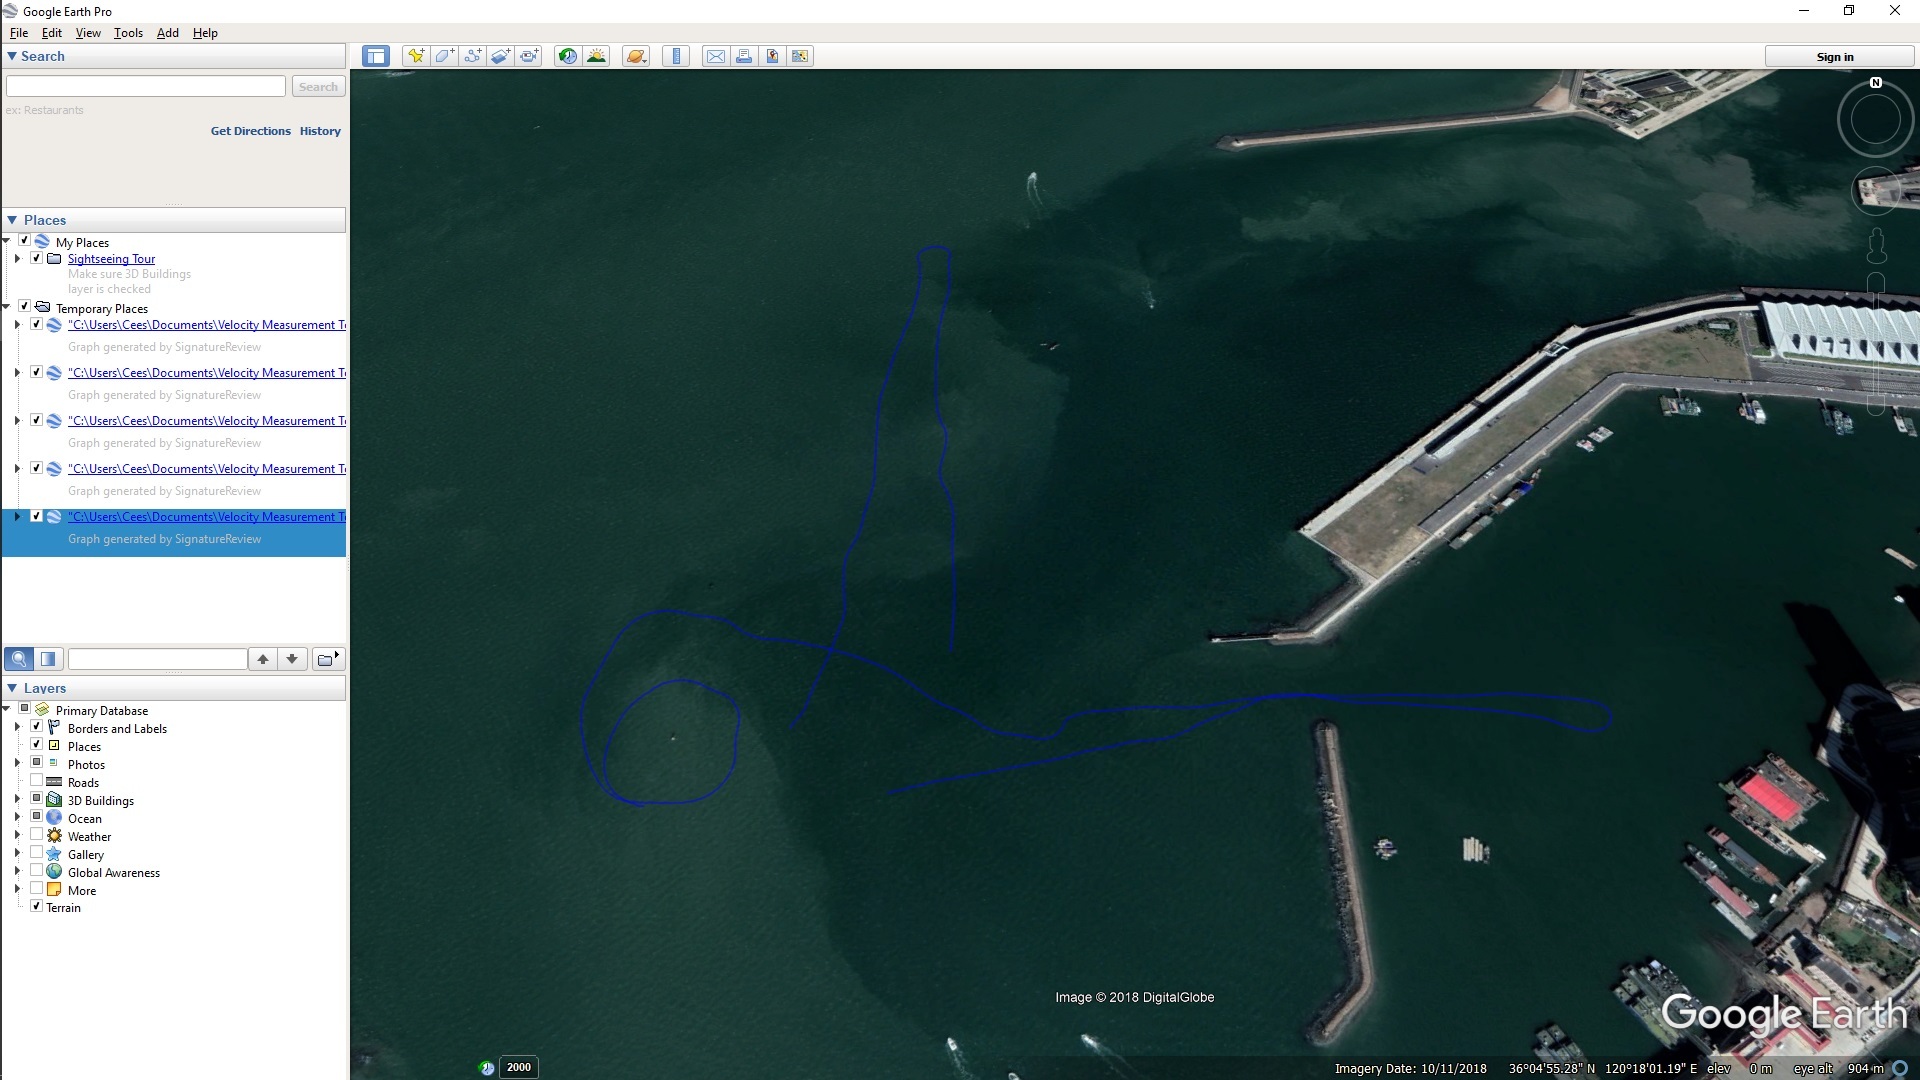Expand the Weather layer tree node
Image resolution: width=1920 pixels, height=1080 pixels.
click(17, 835)
